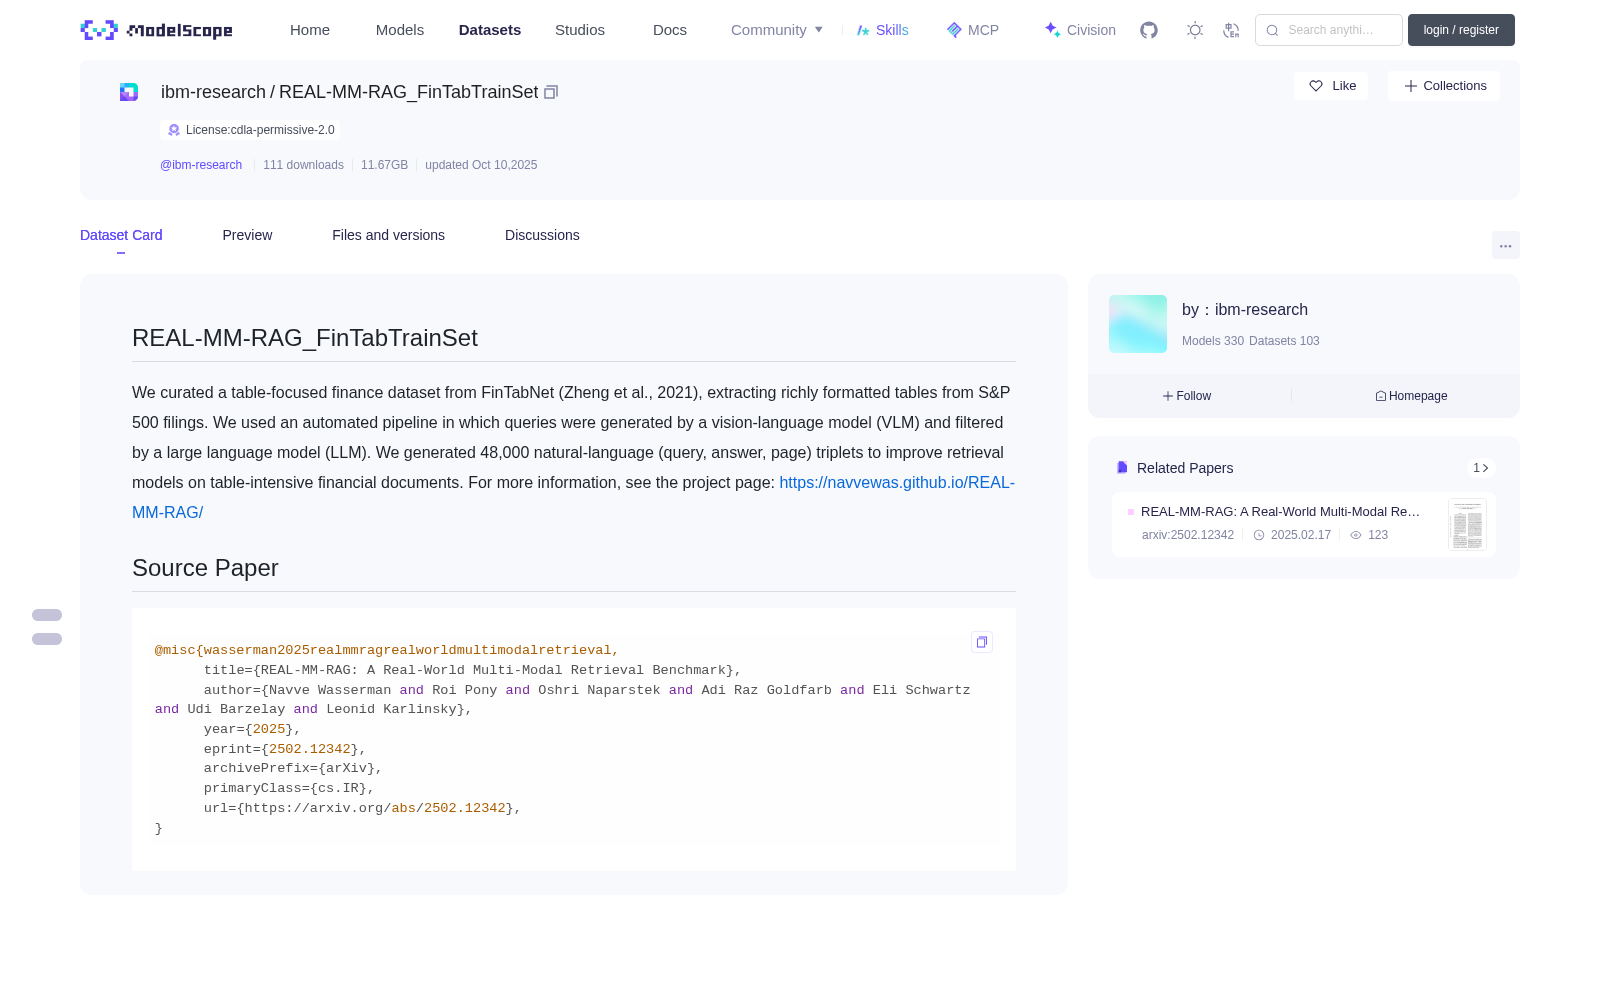Select the Dataset Card tab

[121, 235]
